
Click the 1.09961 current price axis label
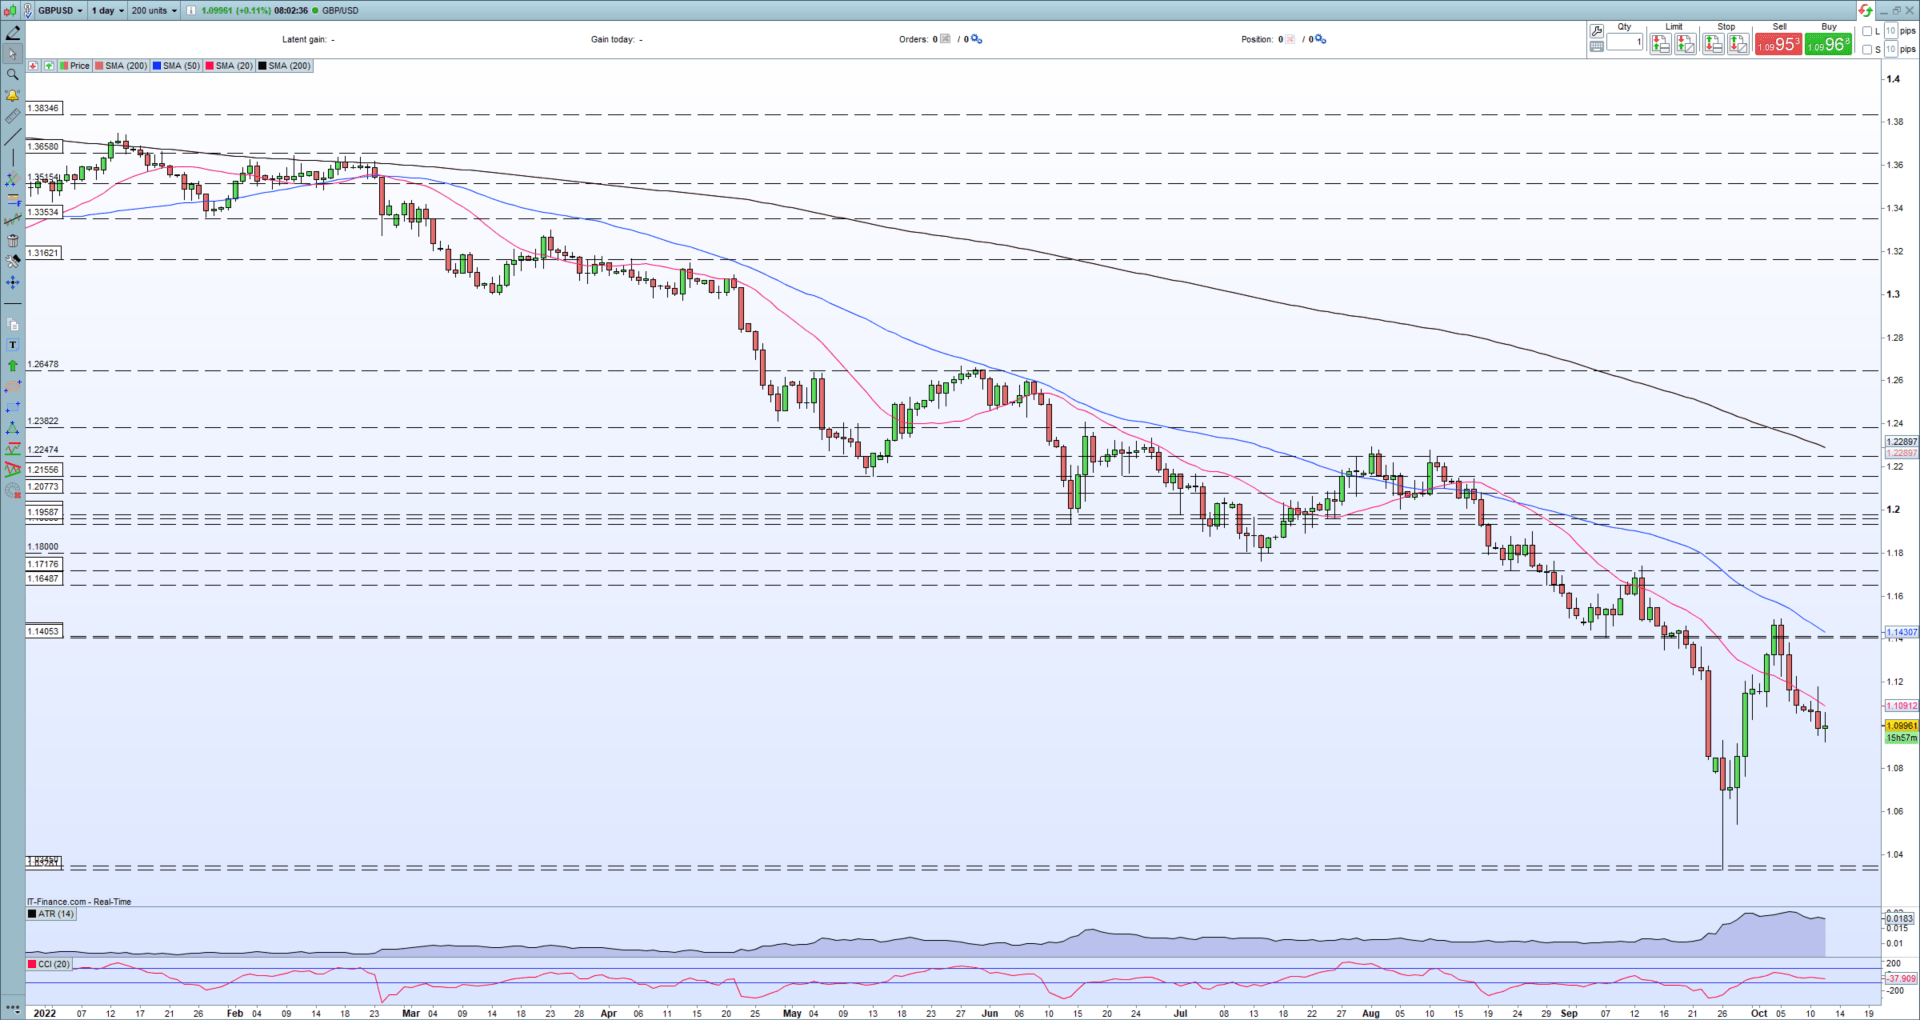[x=1901, y=726]
